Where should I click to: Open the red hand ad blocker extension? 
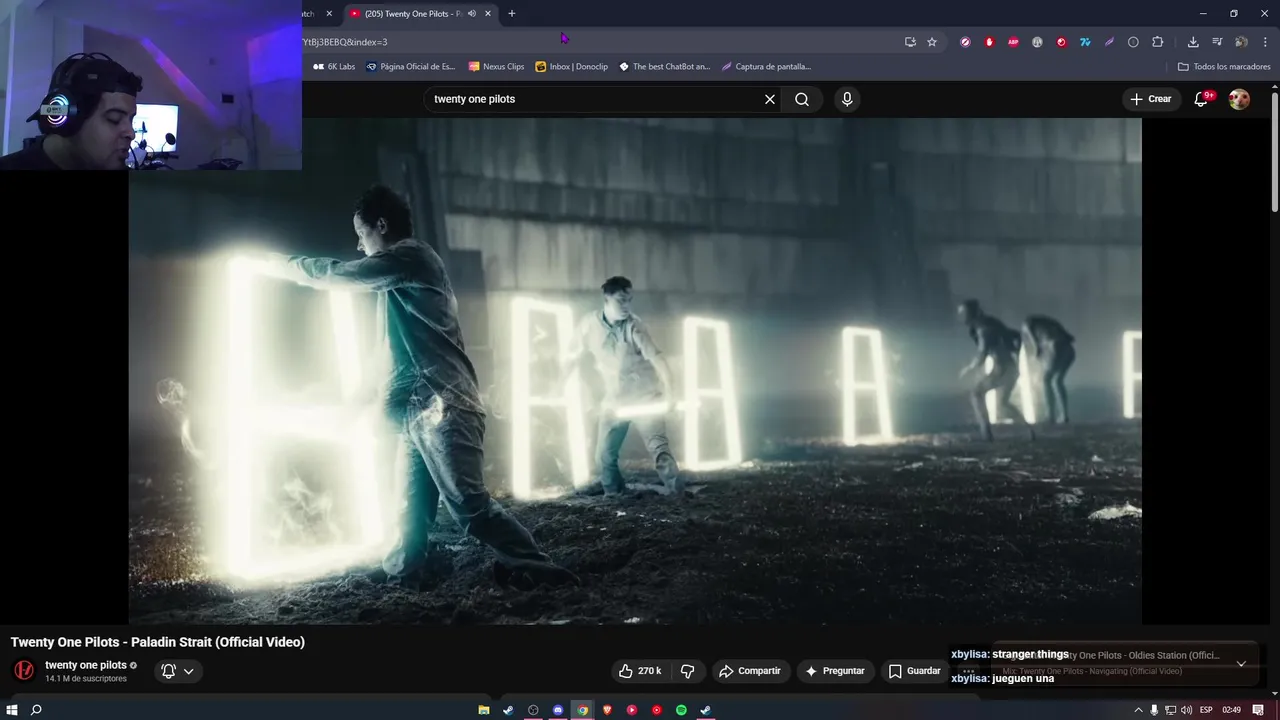(x=989, y=42)
